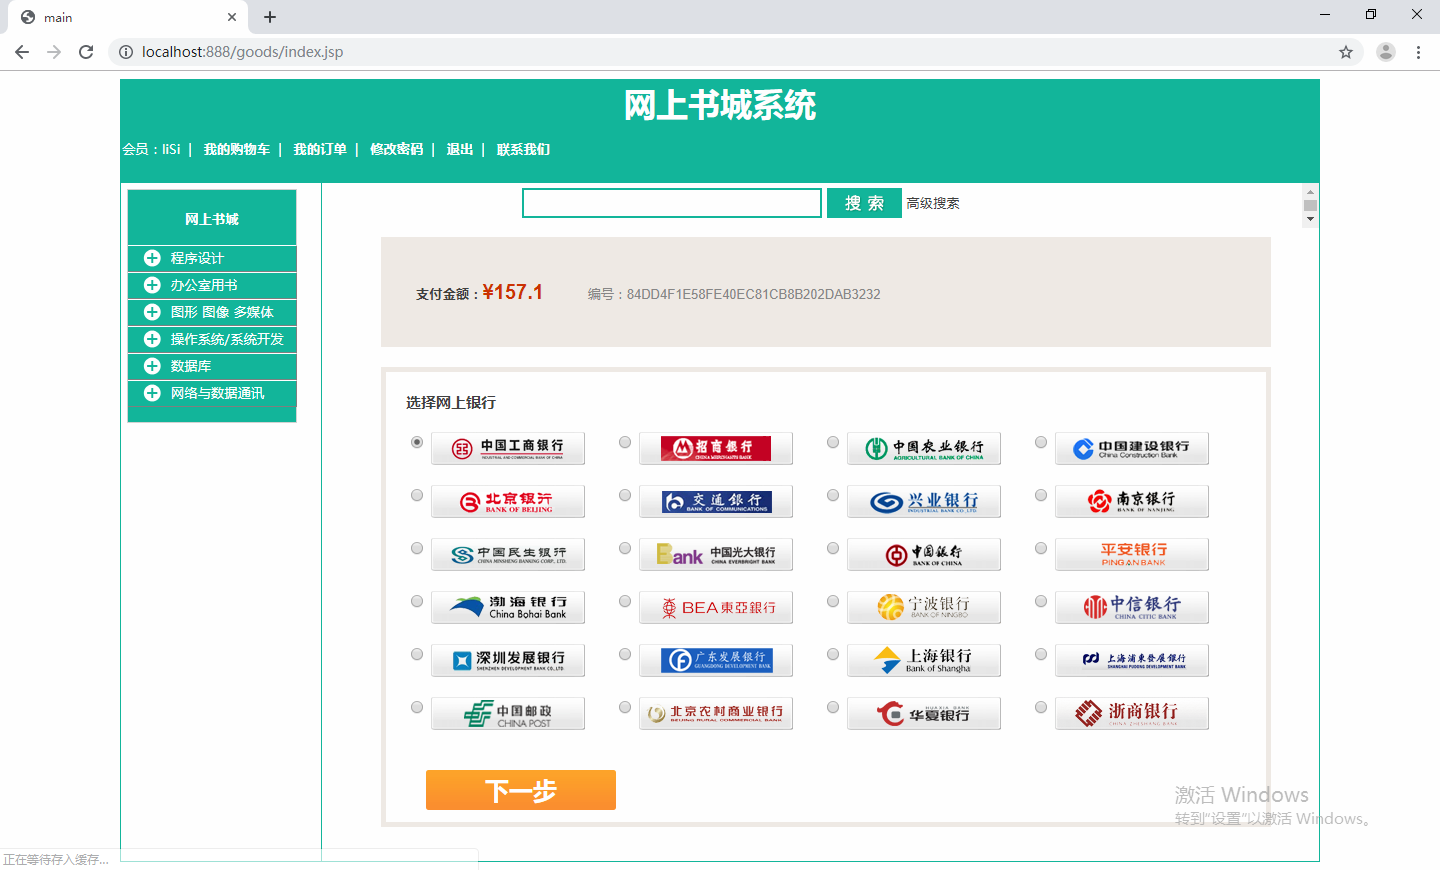
Task: Select the China Bohai Bank logo
Action: coord(508,608)
